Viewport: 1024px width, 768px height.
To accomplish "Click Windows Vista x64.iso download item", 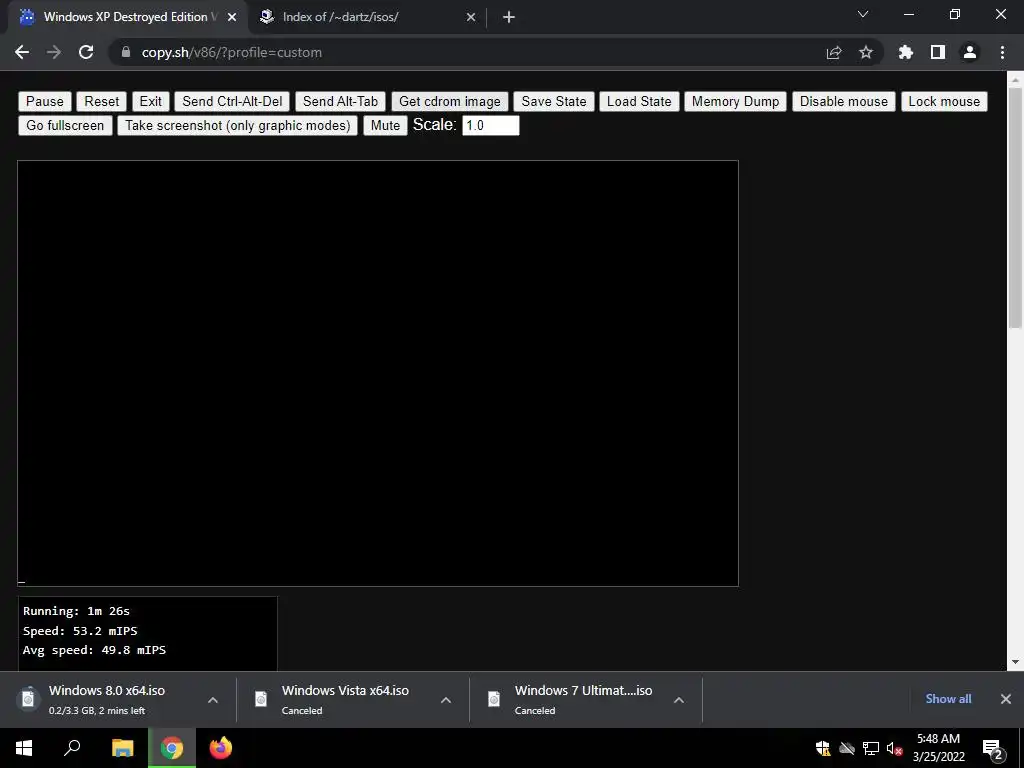I will click(345, 699).
